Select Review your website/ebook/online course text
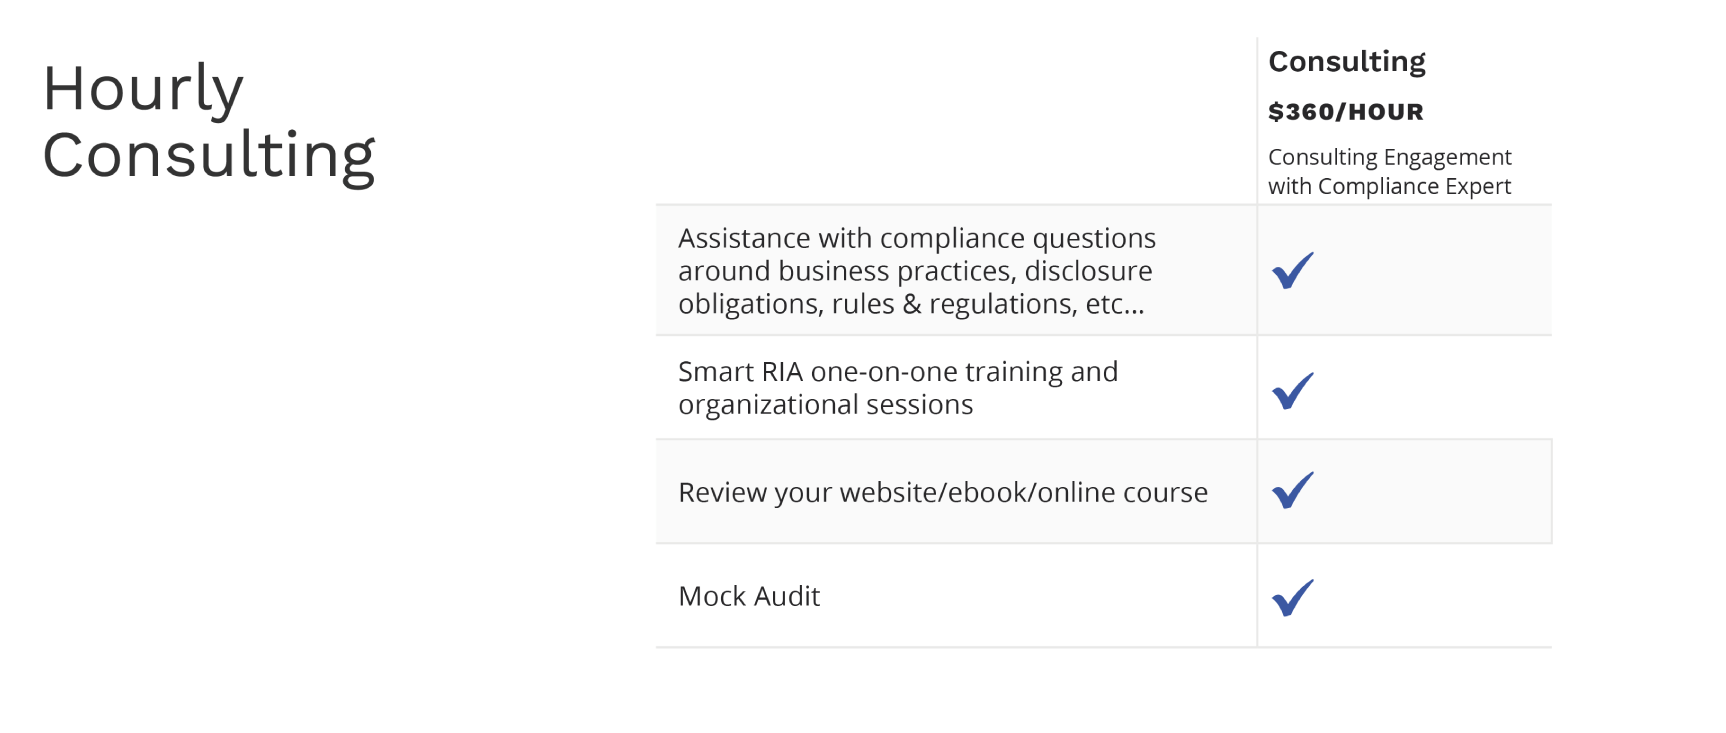Image resolution: width=1726 pixels, height=733 pixels. [x=943, y=492]
